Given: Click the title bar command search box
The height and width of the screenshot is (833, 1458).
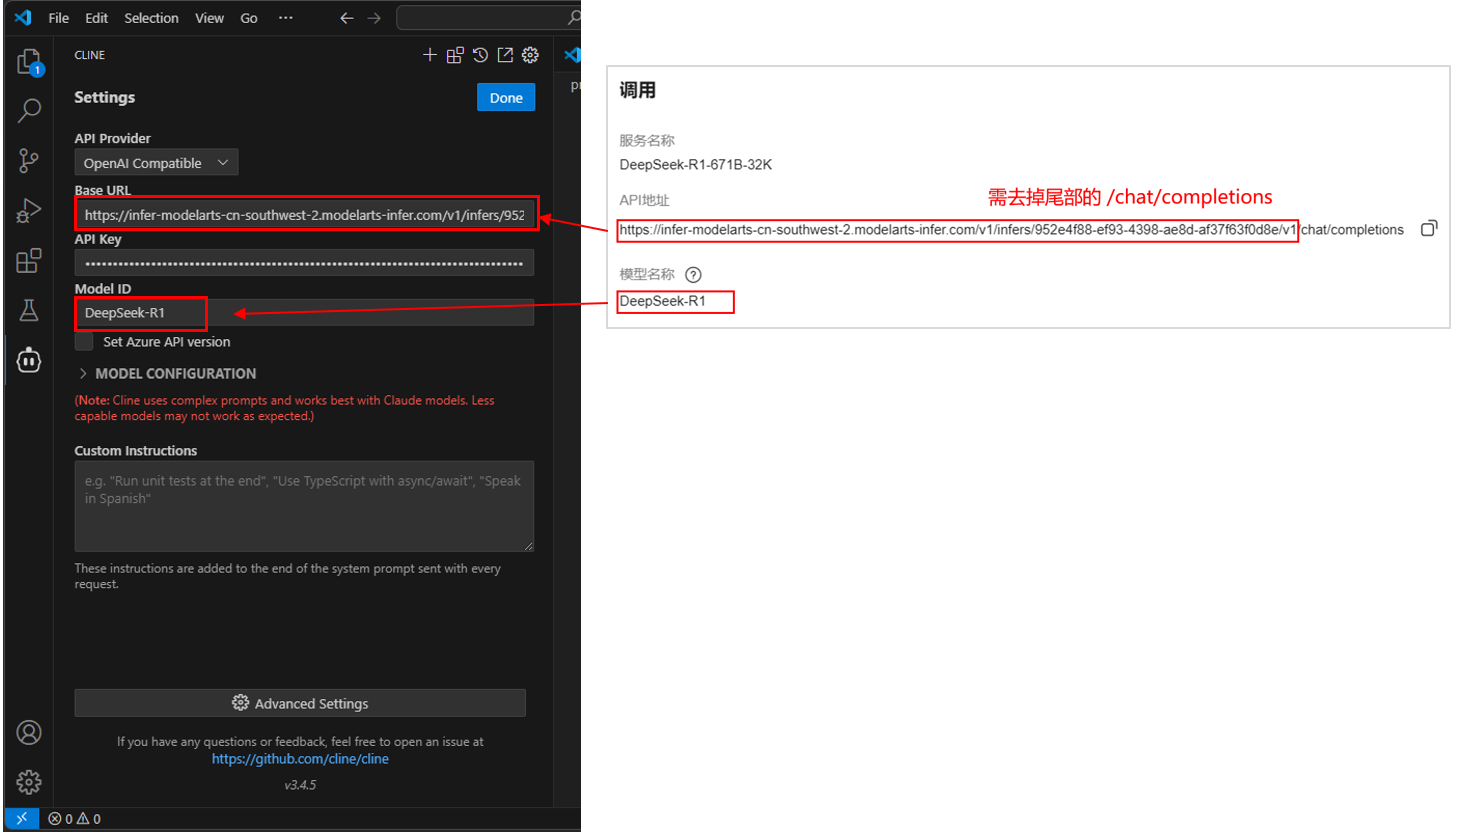Looking at the screenshot, I should point(489,18).
